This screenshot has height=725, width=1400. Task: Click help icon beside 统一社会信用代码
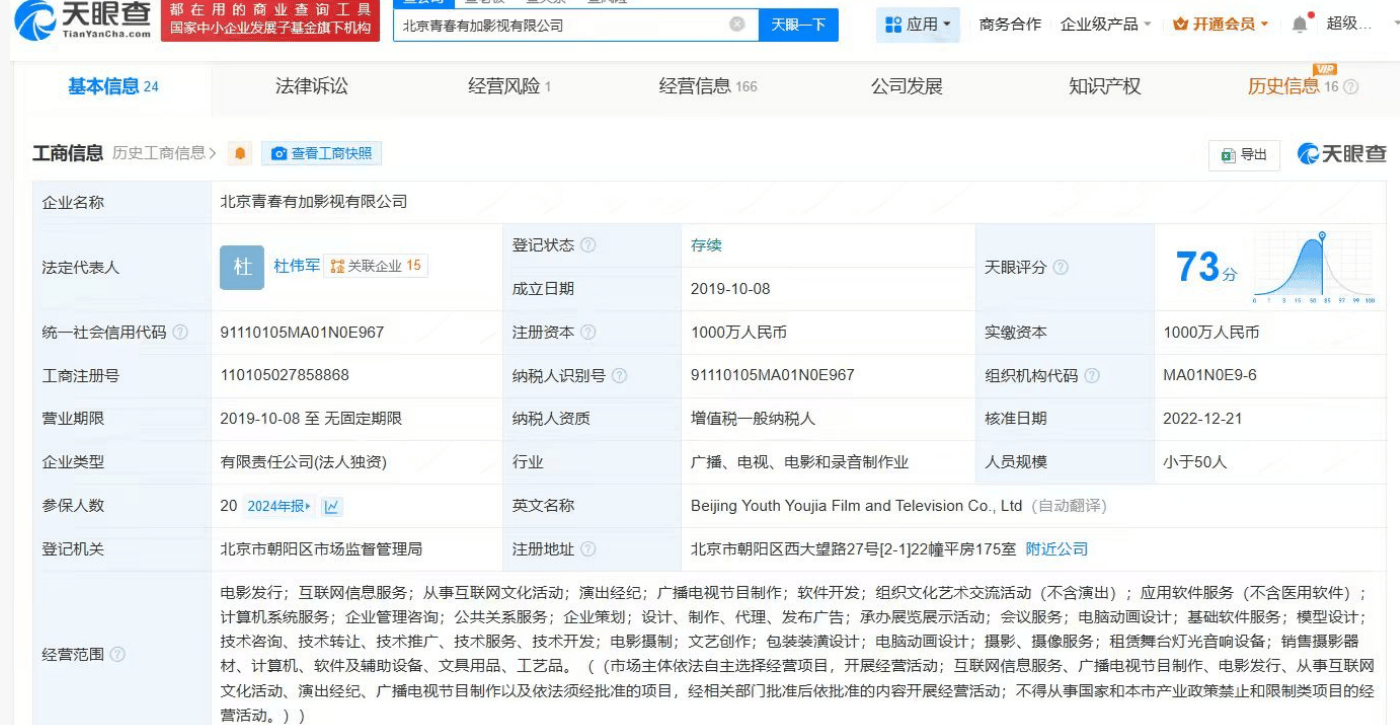(x=180, y=332)
